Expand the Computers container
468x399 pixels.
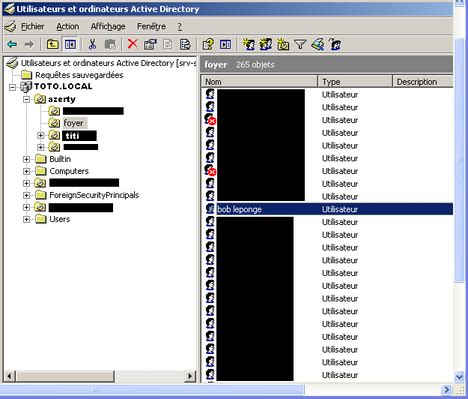[26, 171]
